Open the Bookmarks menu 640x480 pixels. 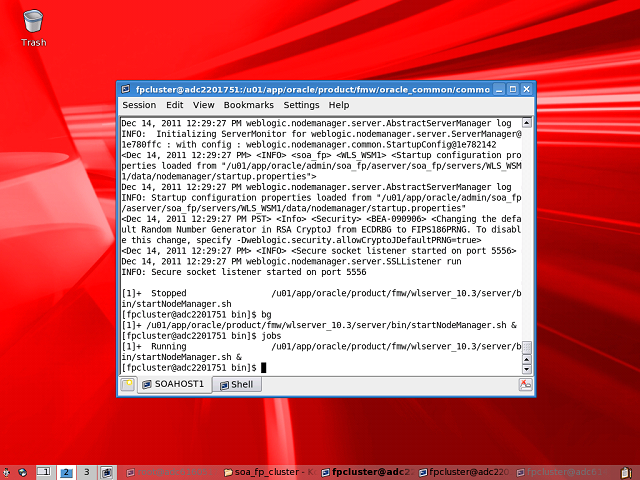(249, 105)
